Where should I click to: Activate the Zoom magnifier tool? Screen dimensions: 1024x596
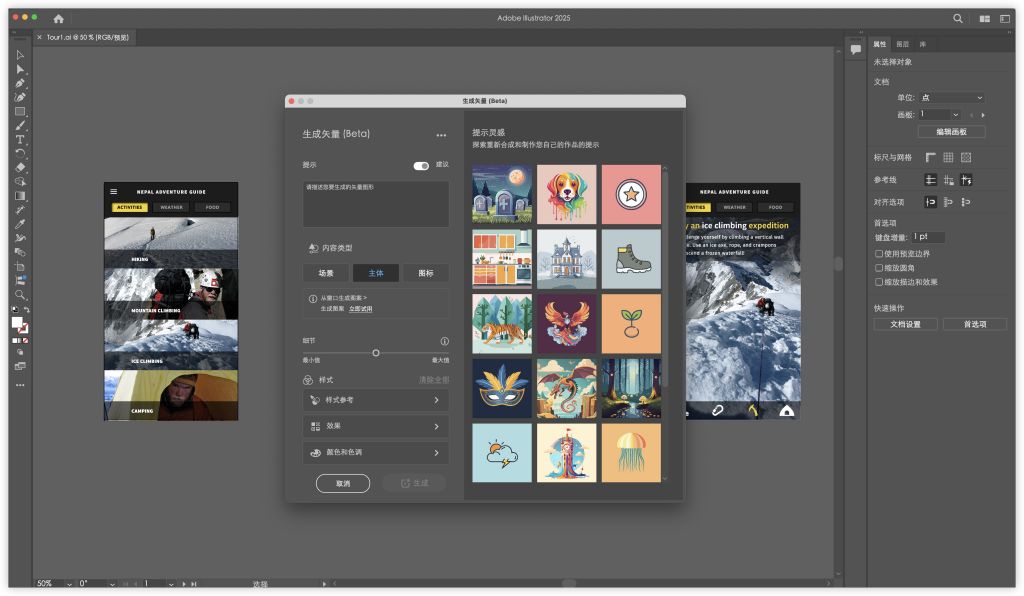(x=20, y=295)
